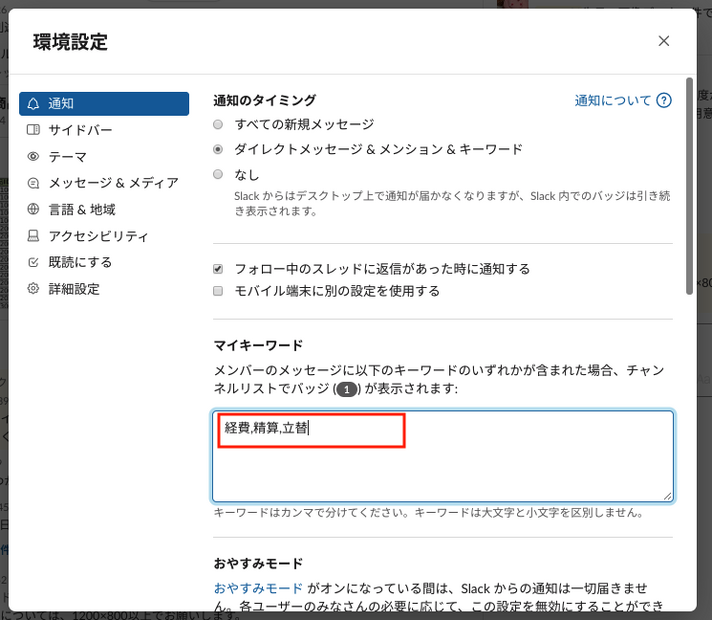Enable モバイル端末に別の設定を使用する checkbox
Screen dimensions: 712x620
coord(219,291)
